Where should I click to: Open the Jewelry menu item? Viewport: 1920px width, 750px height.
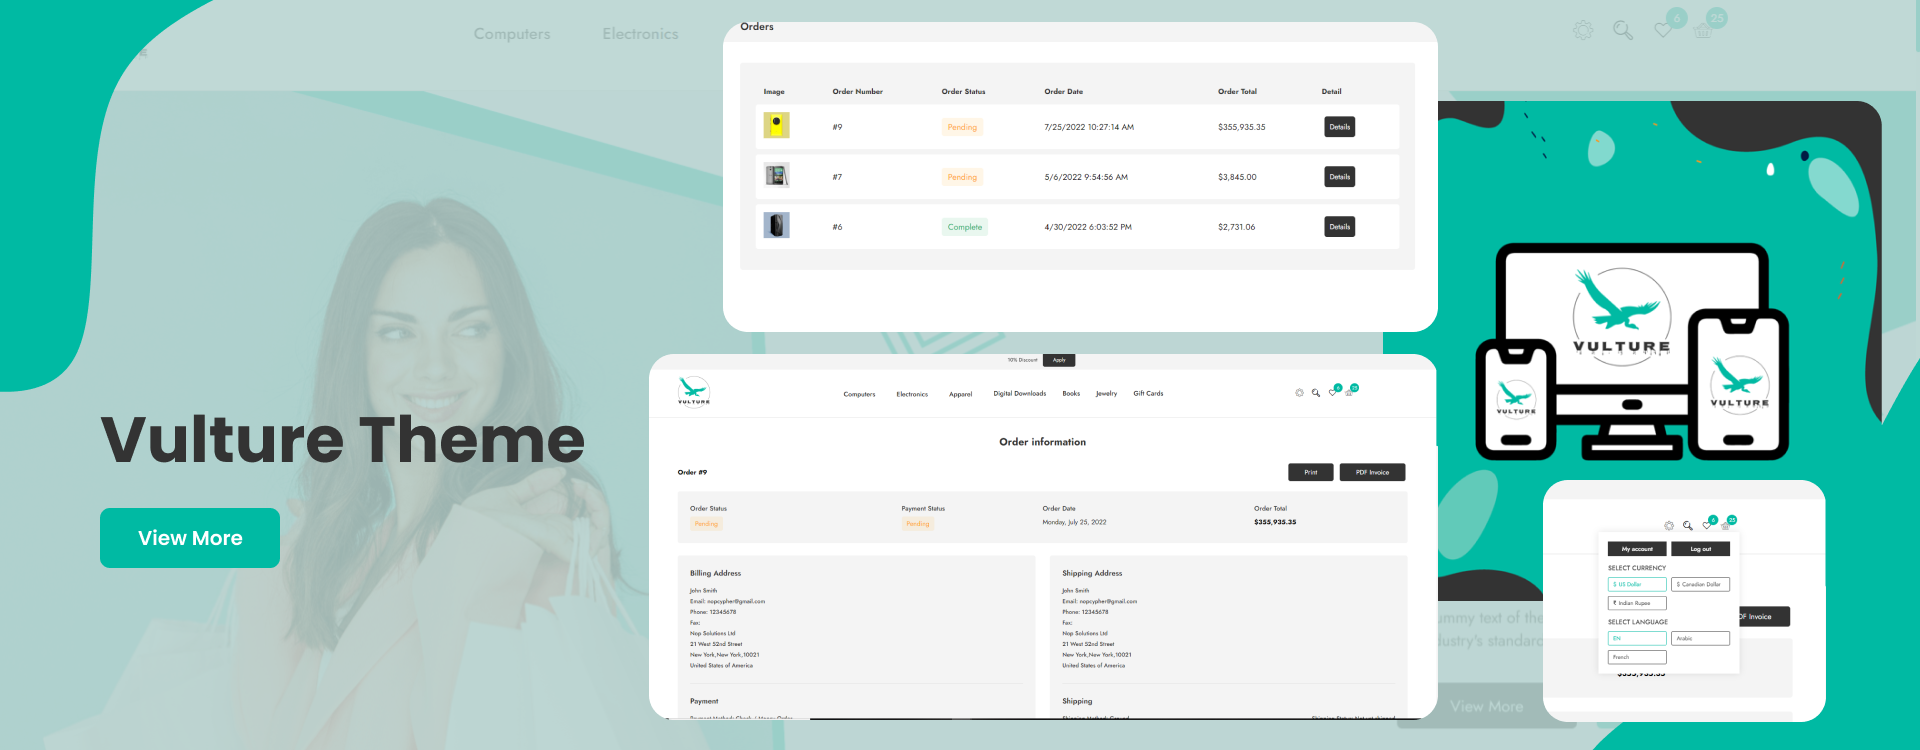[x=1106, y=393]
